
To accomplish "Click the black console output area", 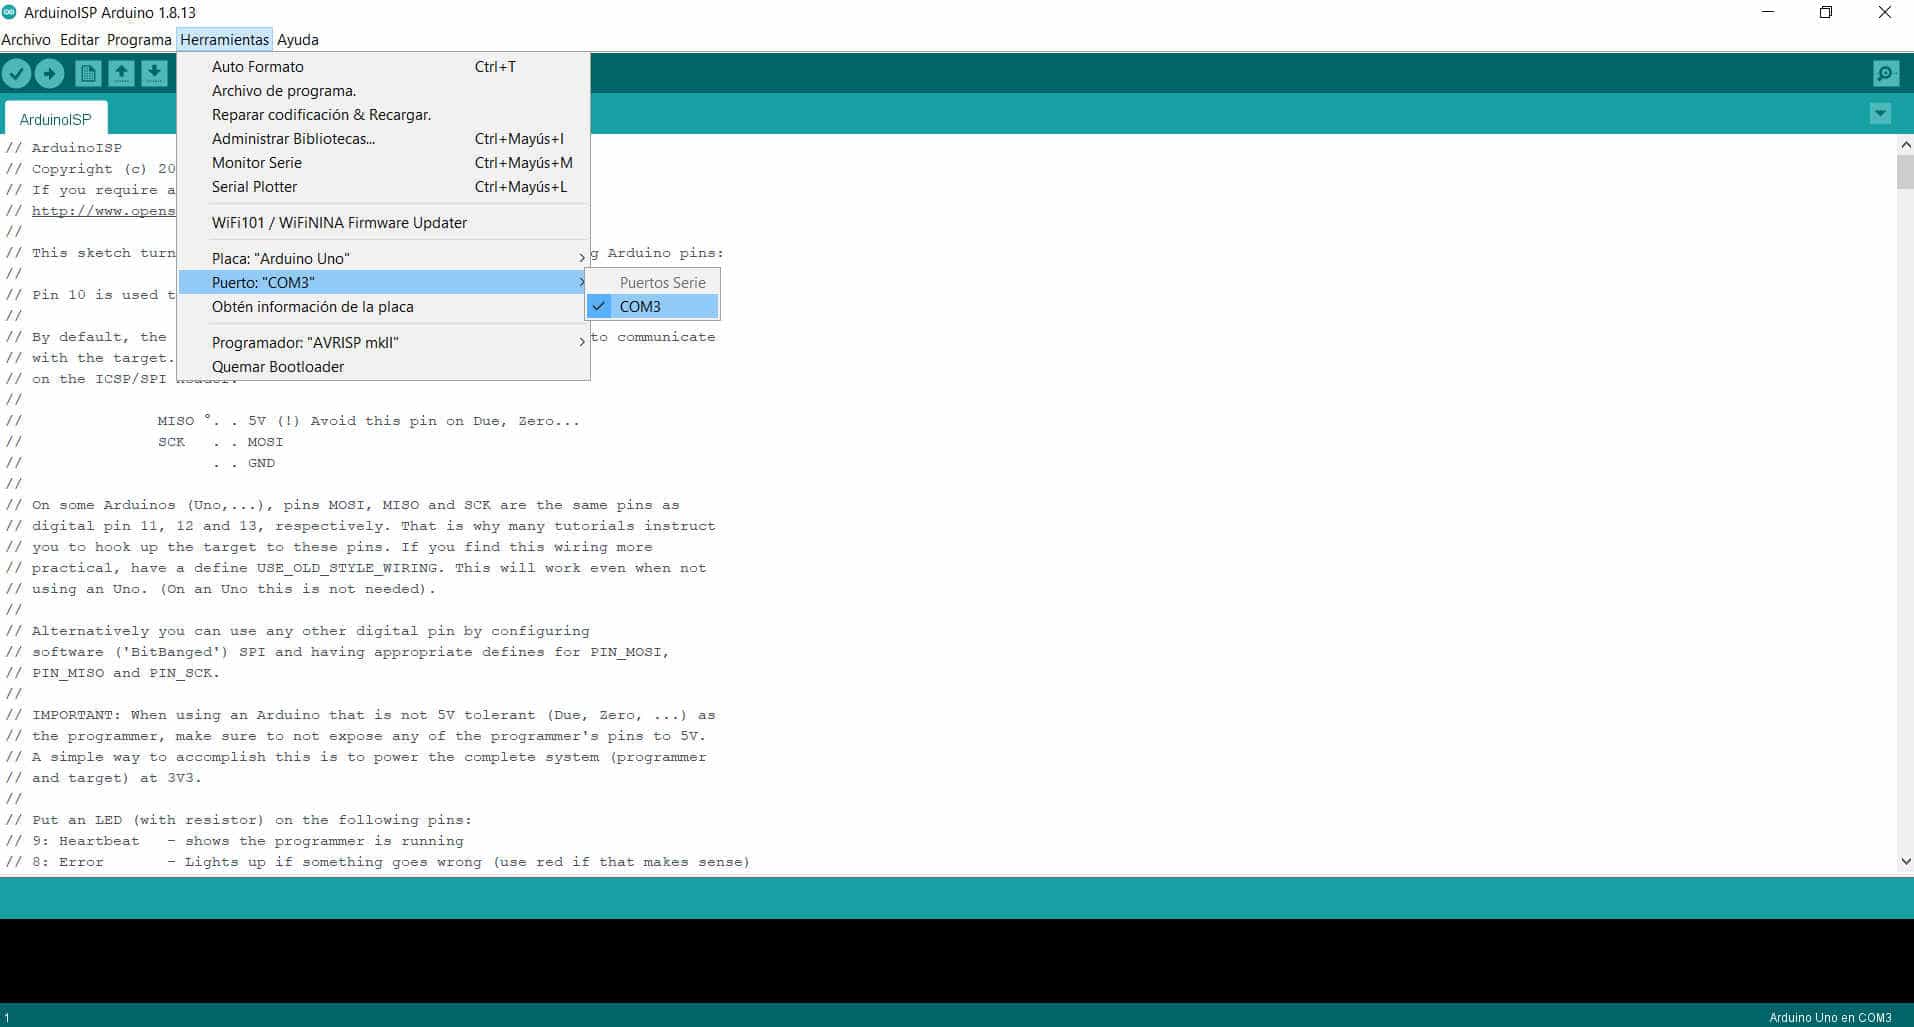I will [957, 960].
